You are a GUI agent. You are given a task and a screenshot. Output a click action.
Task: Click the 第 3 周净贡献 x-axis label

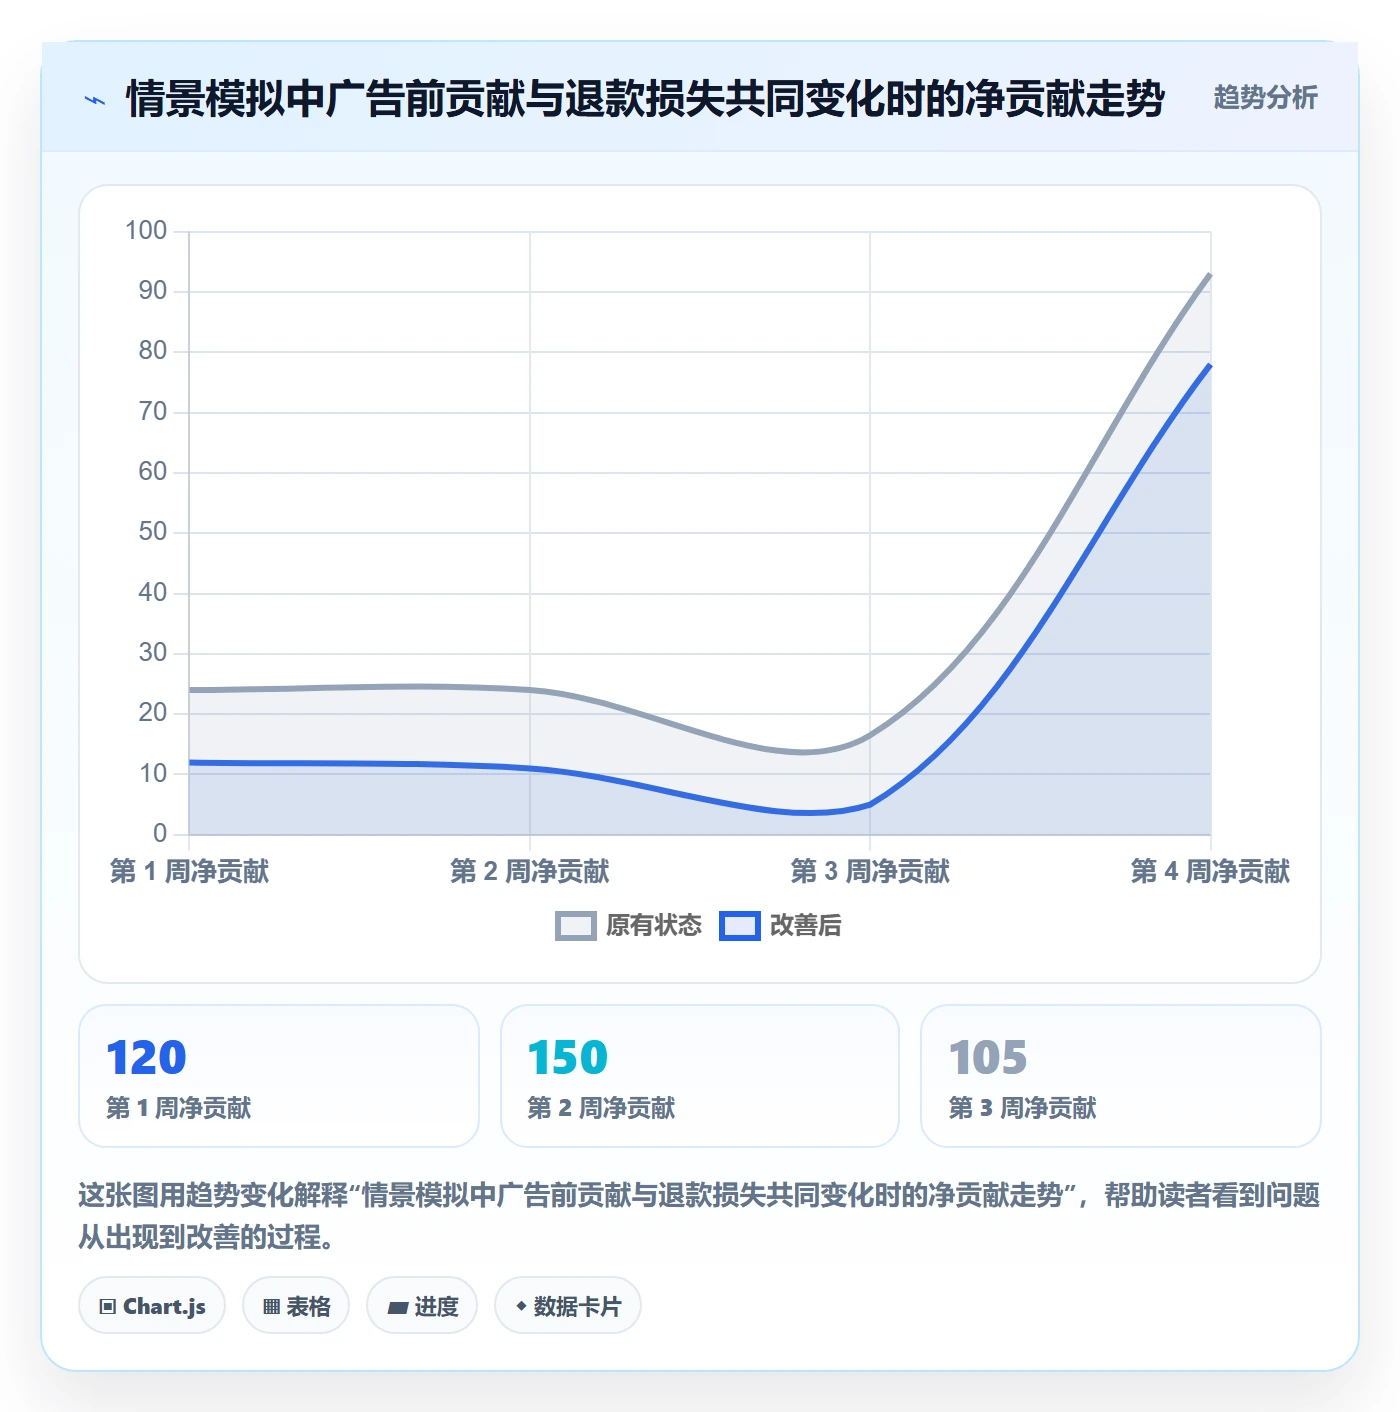coord(870,871)
